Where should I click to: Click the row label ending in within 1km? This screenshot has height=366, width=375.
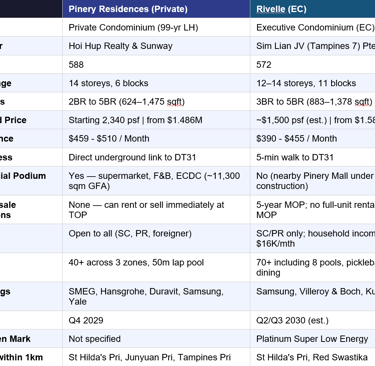31,357
